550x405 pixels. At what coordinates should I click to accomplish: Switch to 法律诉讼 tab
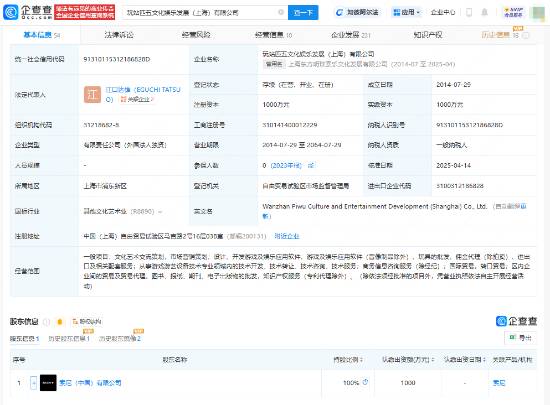pos(119,35)
